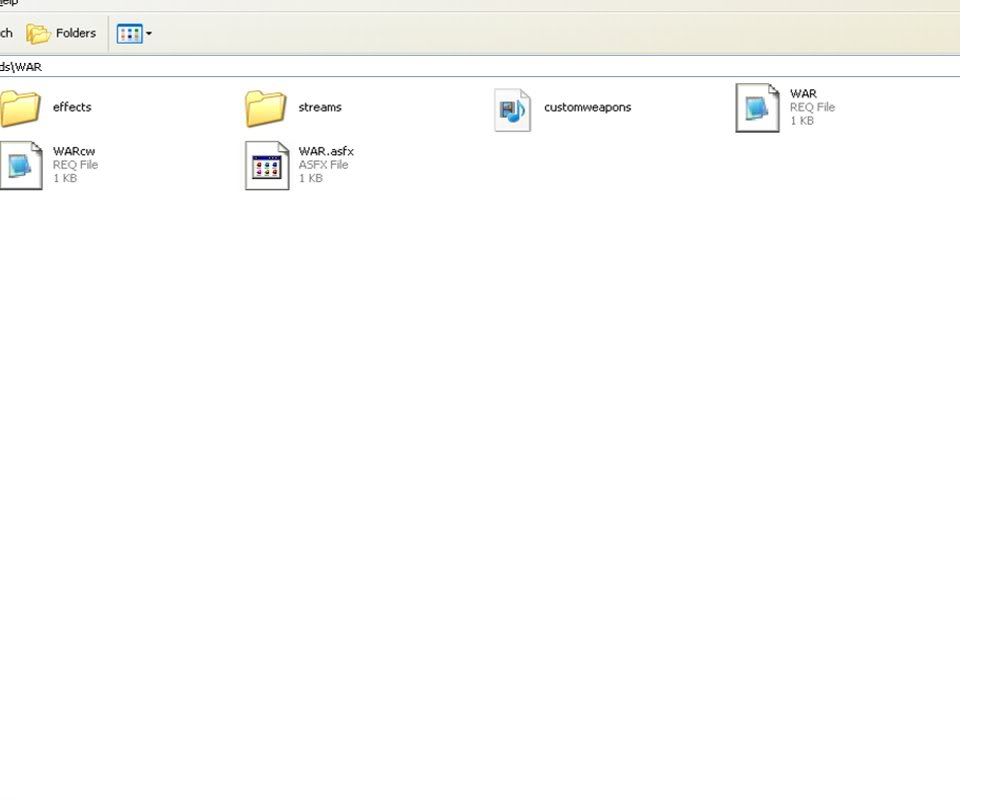Click the 'effects' folder name
Viewport: 1000px width, 800px height.
click(x=72, y=107)
